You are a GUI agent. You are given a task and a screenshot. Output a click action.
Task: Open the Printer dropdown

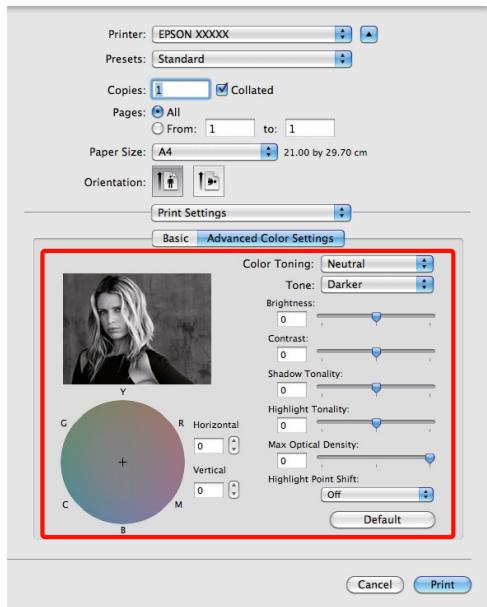[x=252, y=34]
